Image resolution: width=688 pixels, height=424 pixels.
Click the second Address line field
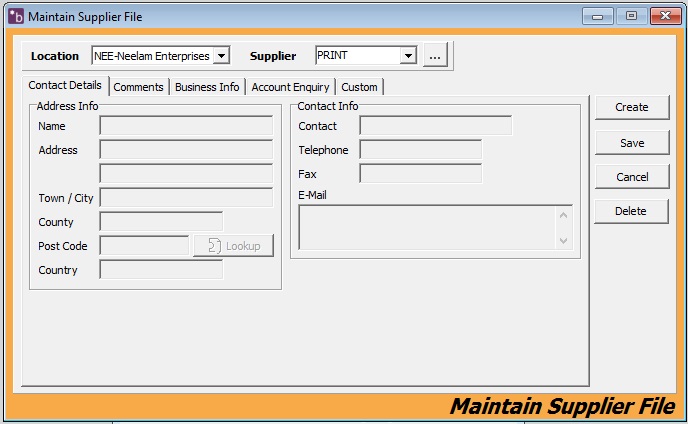pos(186,173)
